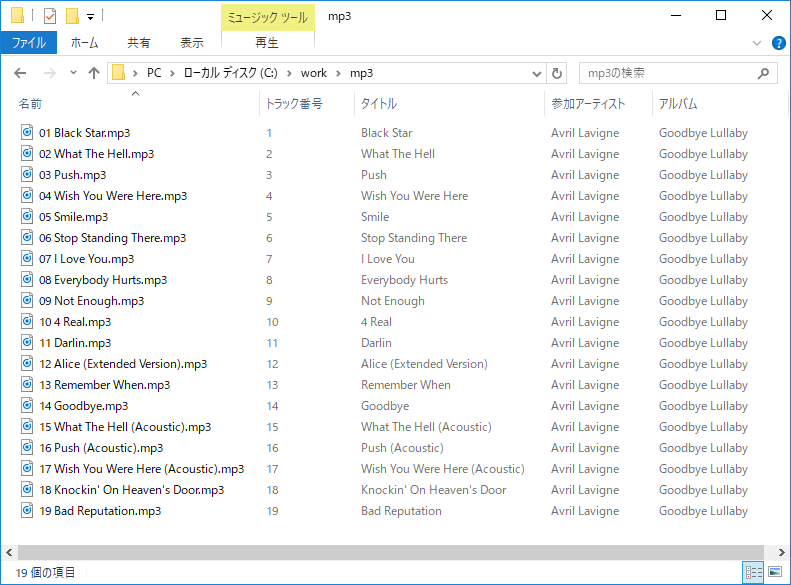
Task: Click the file icon of 13 Remember When.mp3
Action: (x=27, y=384)
